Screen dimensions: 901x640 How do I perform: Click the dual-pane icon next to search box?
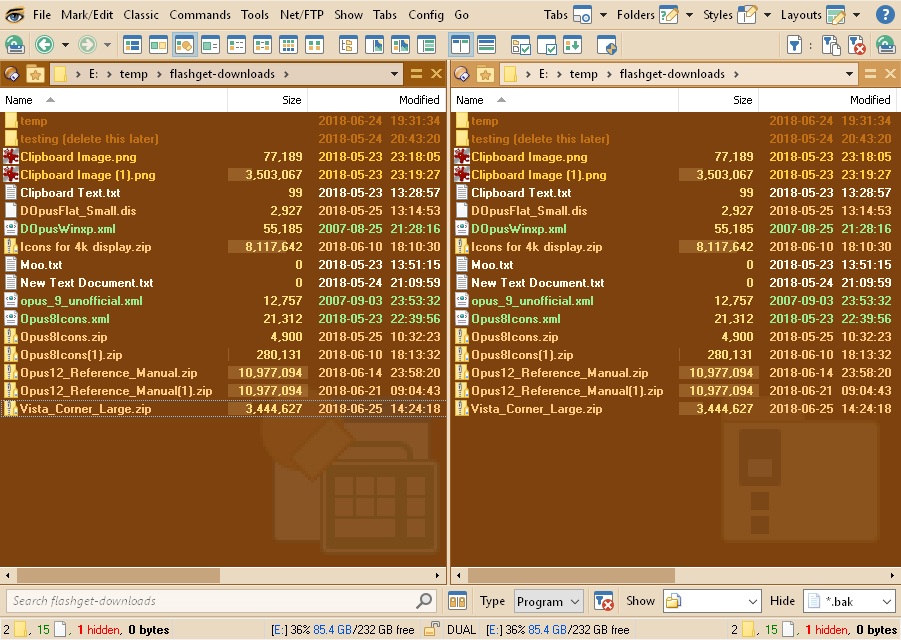[x=457, y=602]
